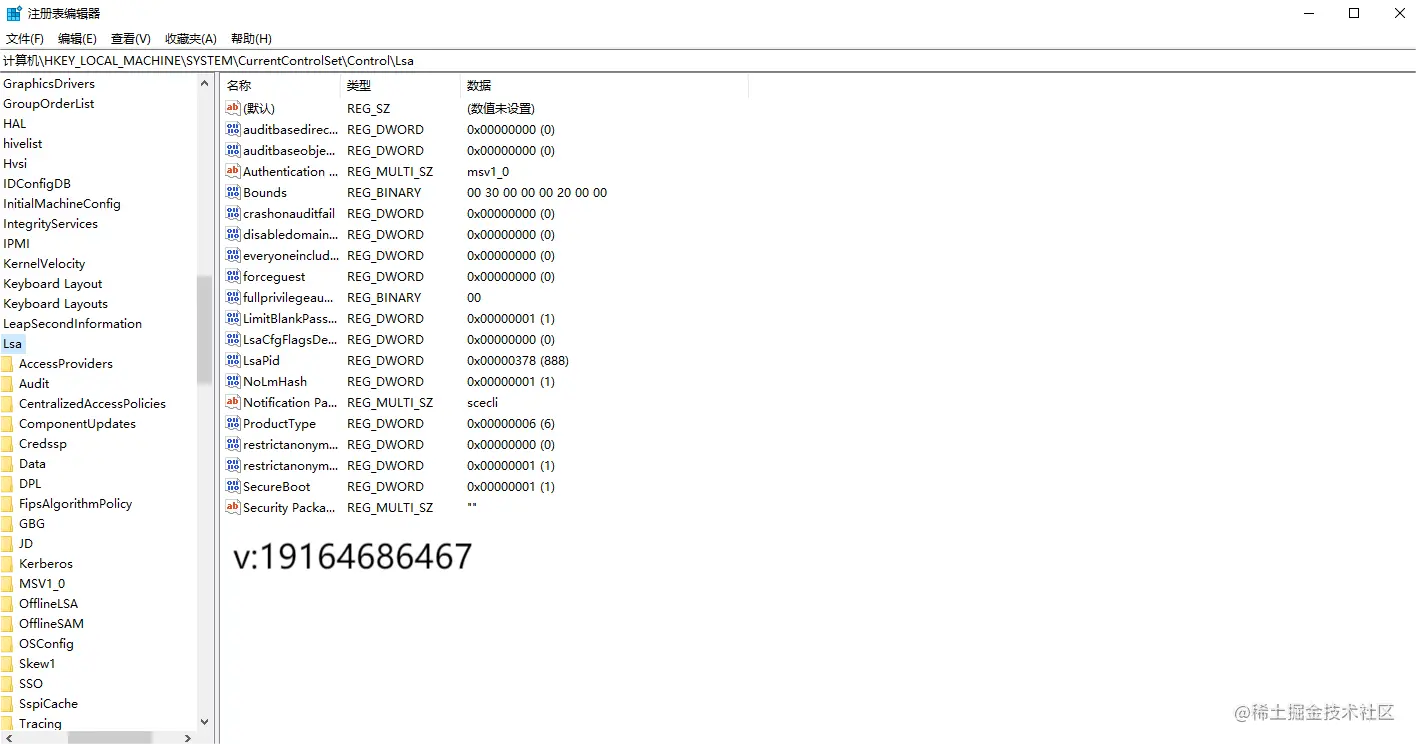Viewport: 1416px width, 744px height.
Task: Click the everyoneincludesanonymous value icon
Action: (x=233, y=256)
